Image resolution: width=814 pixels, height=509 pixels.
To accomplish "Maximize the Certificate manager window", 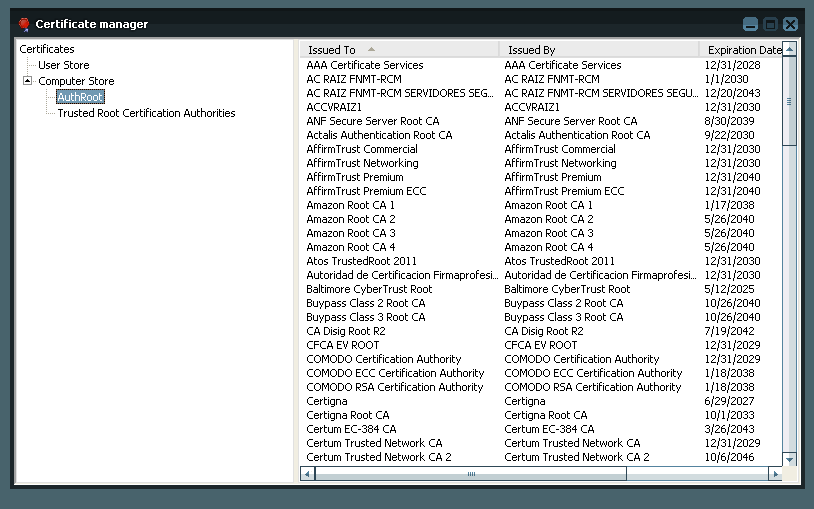I will (x=770, y=24).
